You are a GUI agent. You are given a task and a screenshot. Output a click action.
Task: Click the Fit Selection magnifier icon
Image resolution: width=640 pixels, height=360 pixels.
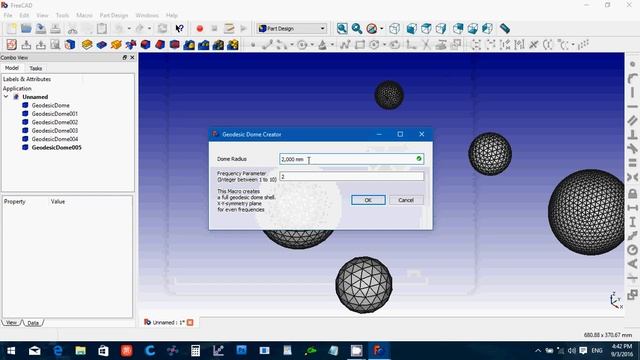point(357,29)
